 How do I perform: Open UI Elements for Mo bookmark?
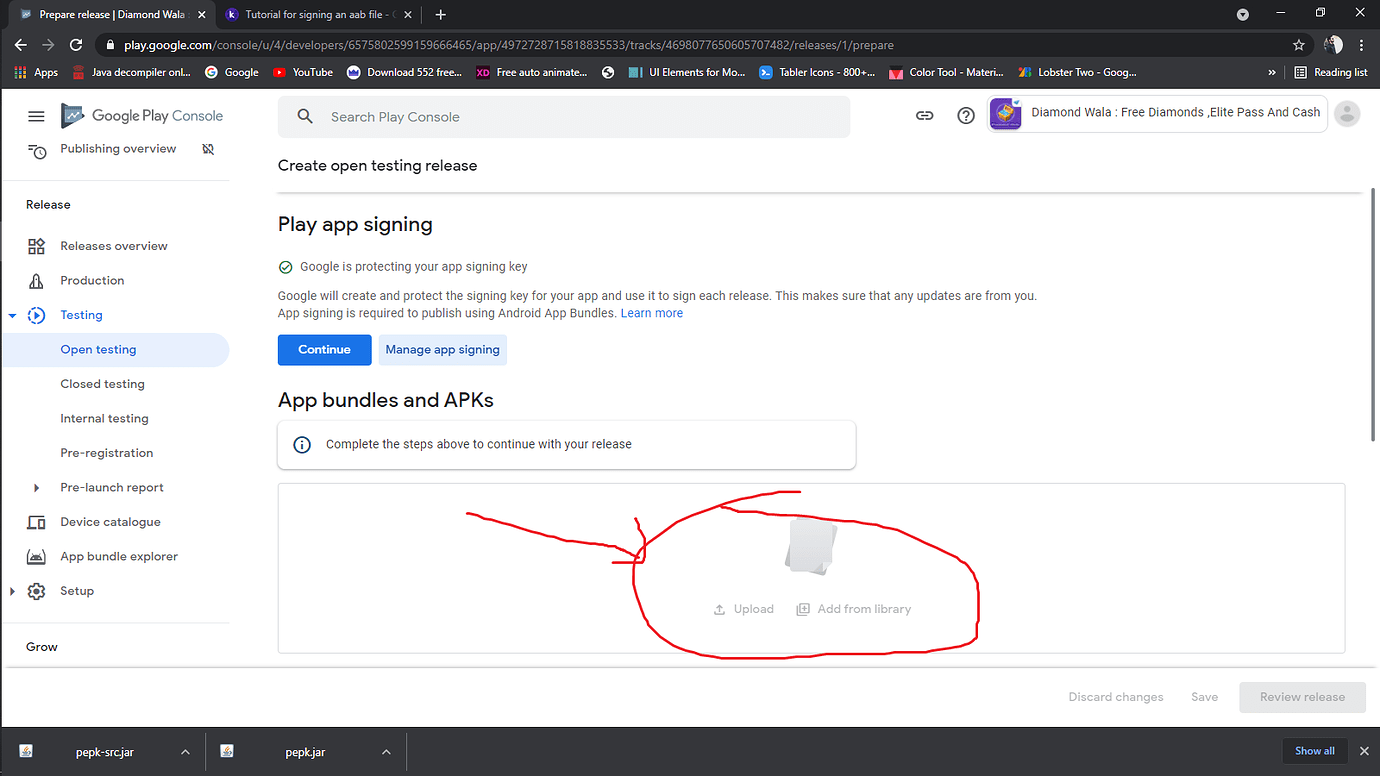(687, 72)
